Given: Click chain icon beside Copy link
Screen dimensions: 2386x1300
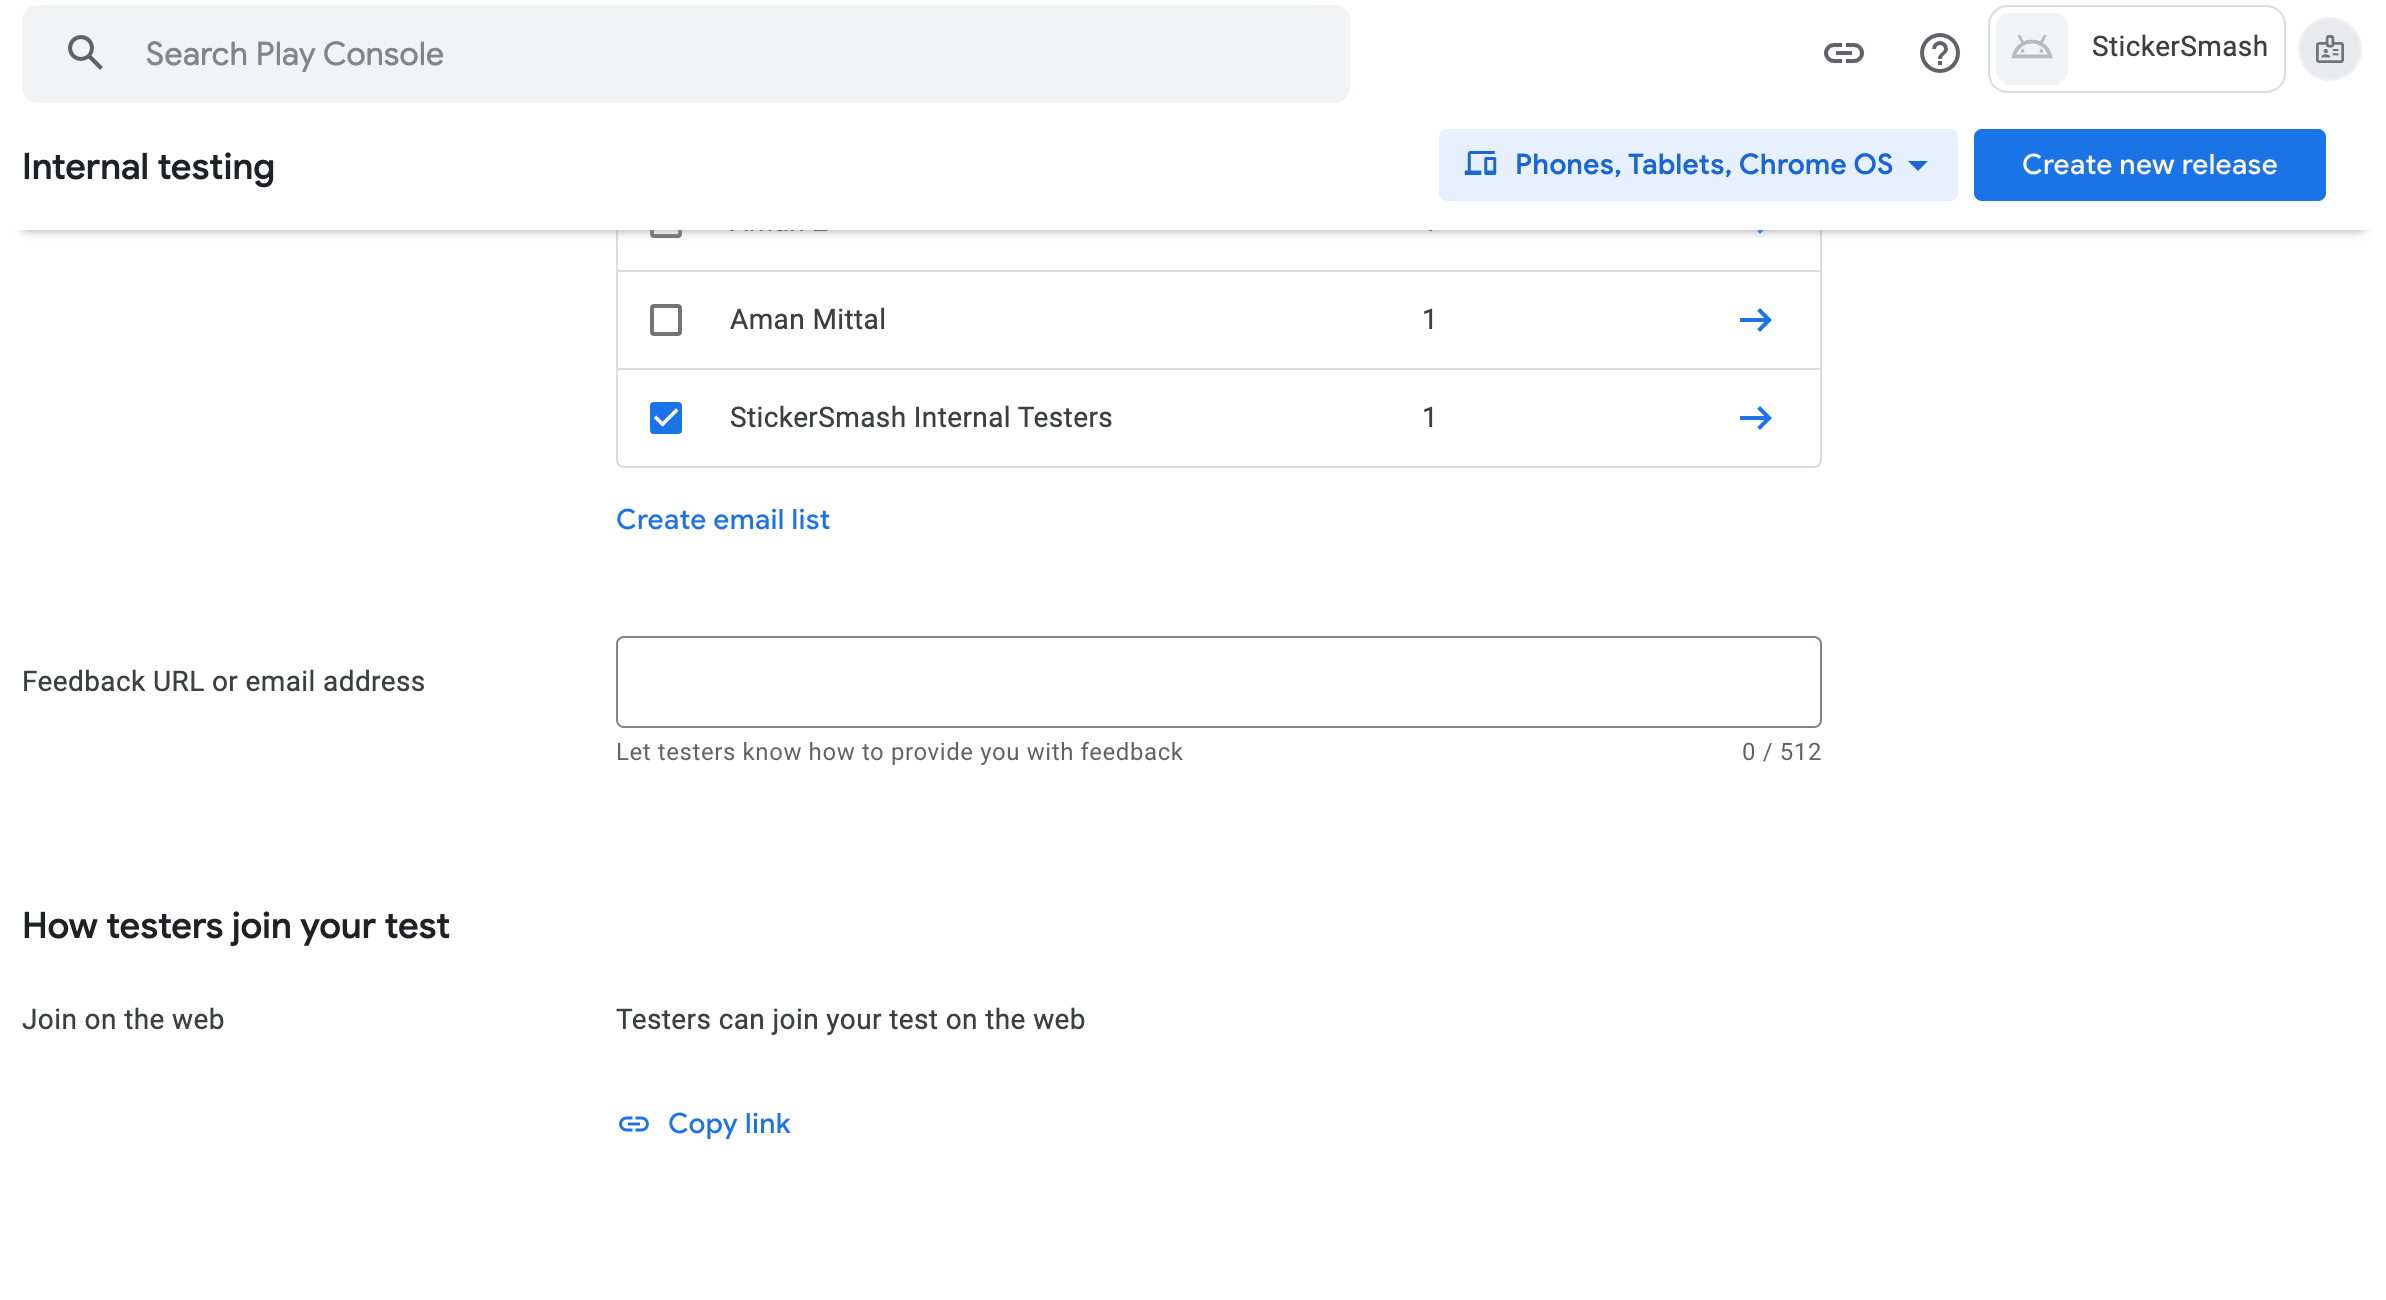Looking at the screenshot, I should pyautogui.click(x=634, y=1124).
